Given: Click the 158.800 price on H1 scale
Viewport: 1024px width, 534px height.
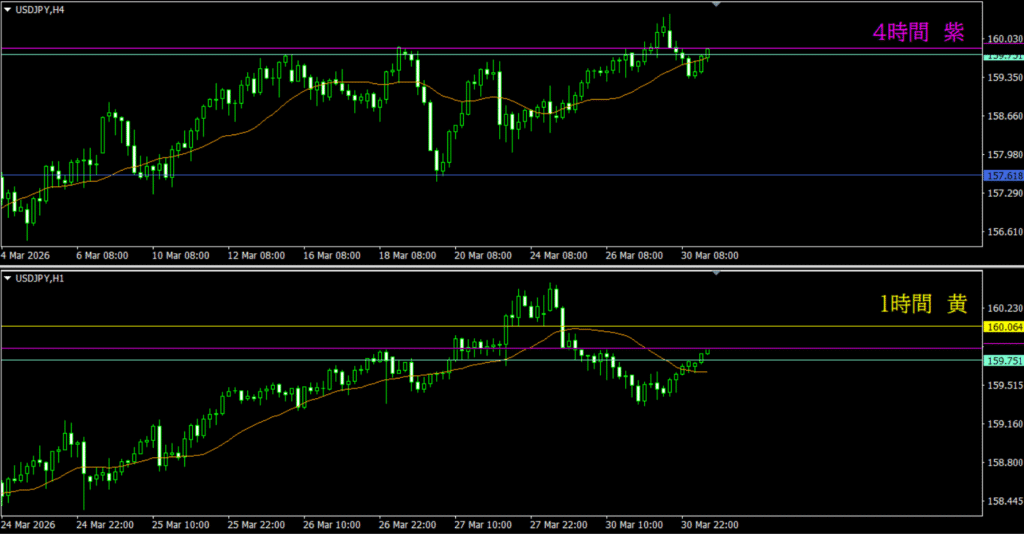Looking at the screenshot, I should coord(1003,463).
